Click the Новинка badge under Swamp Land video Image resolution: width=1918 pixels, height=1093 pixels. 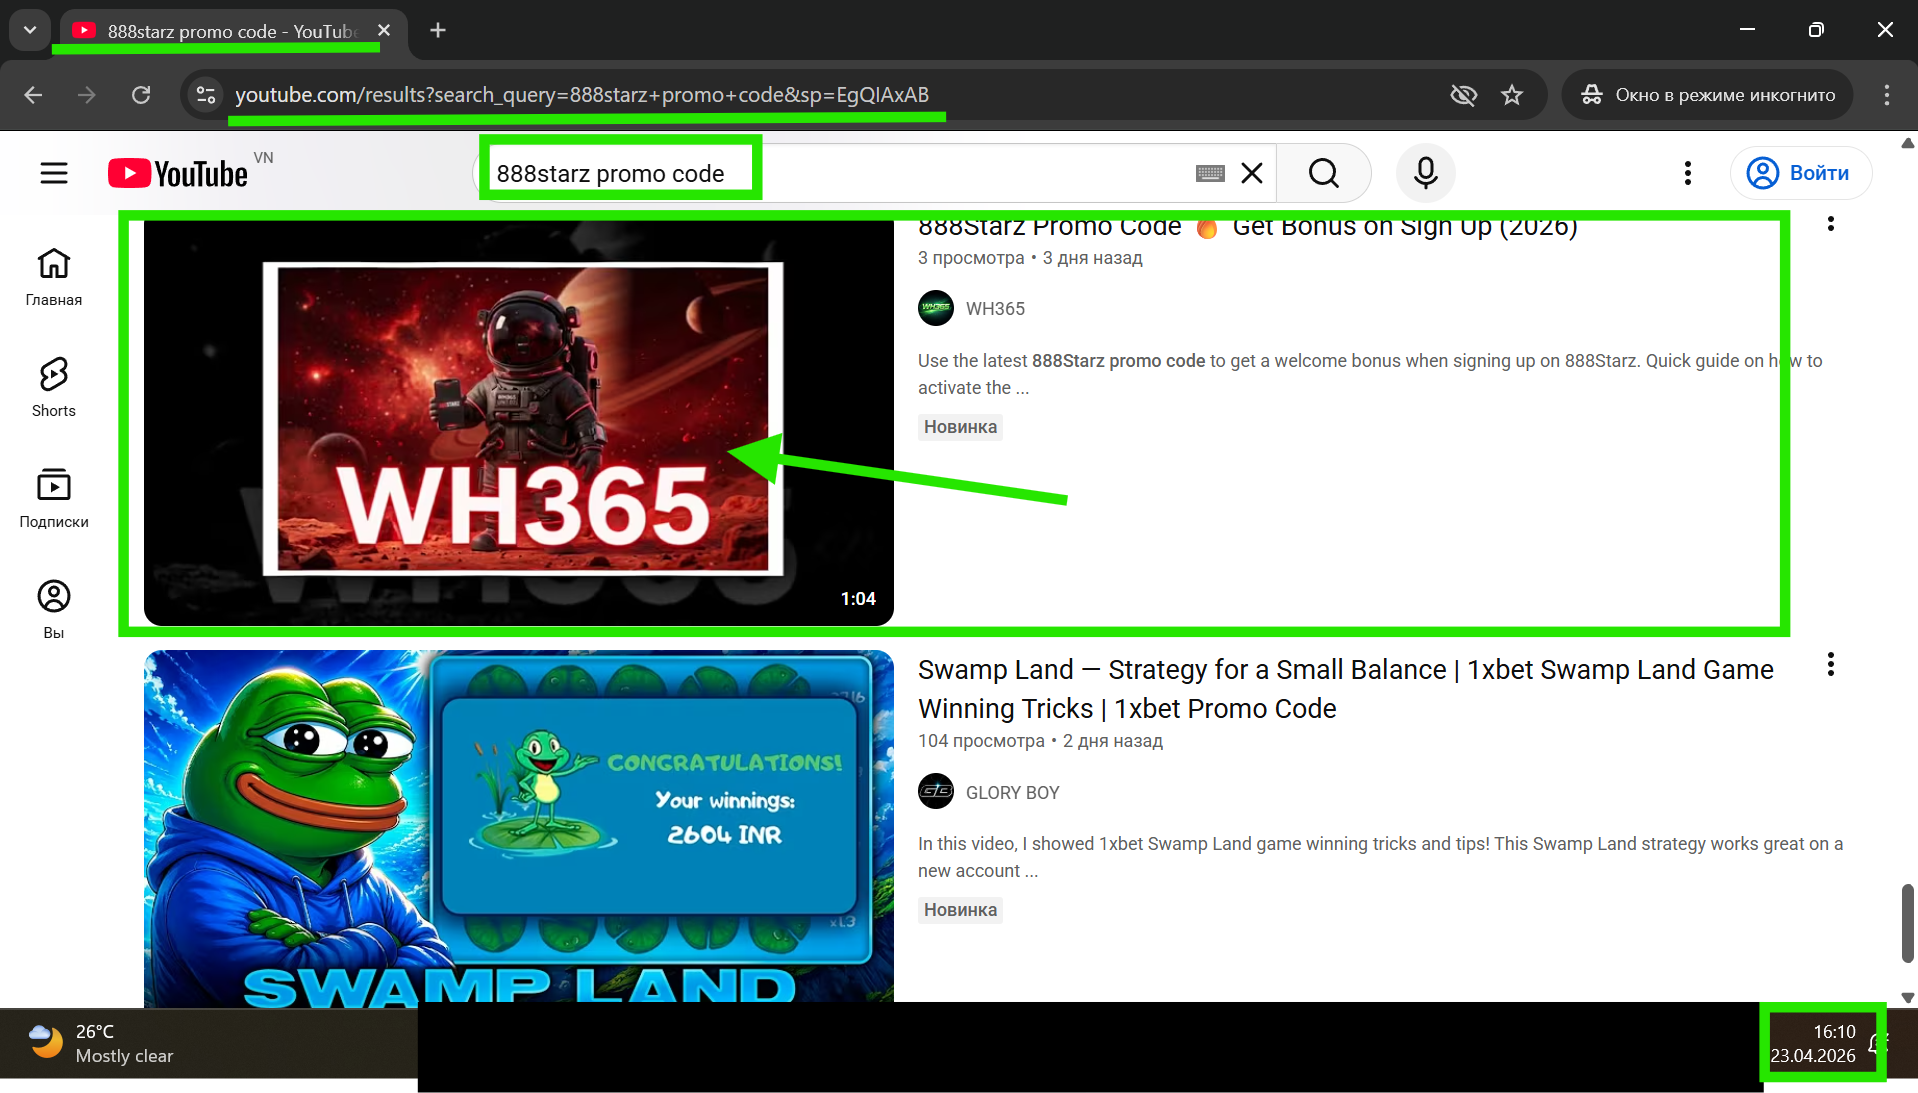click(960, 910)
